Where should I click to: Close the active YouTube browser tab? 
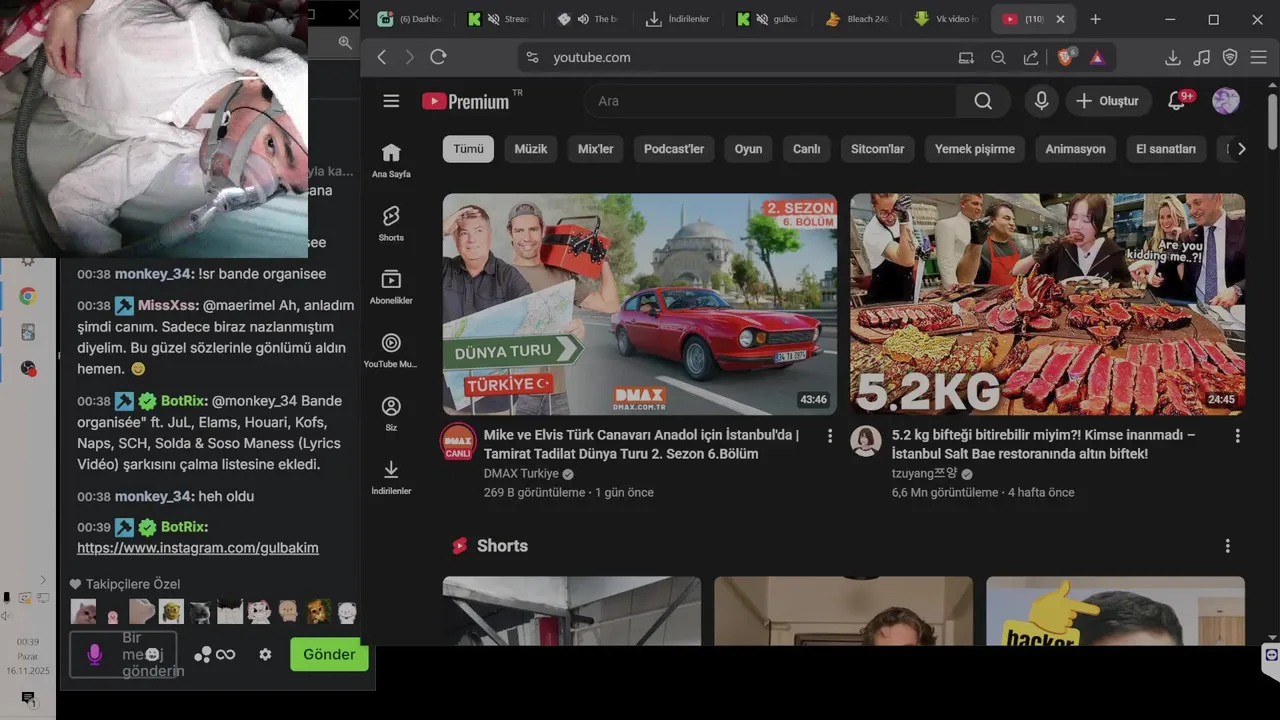1060,19
